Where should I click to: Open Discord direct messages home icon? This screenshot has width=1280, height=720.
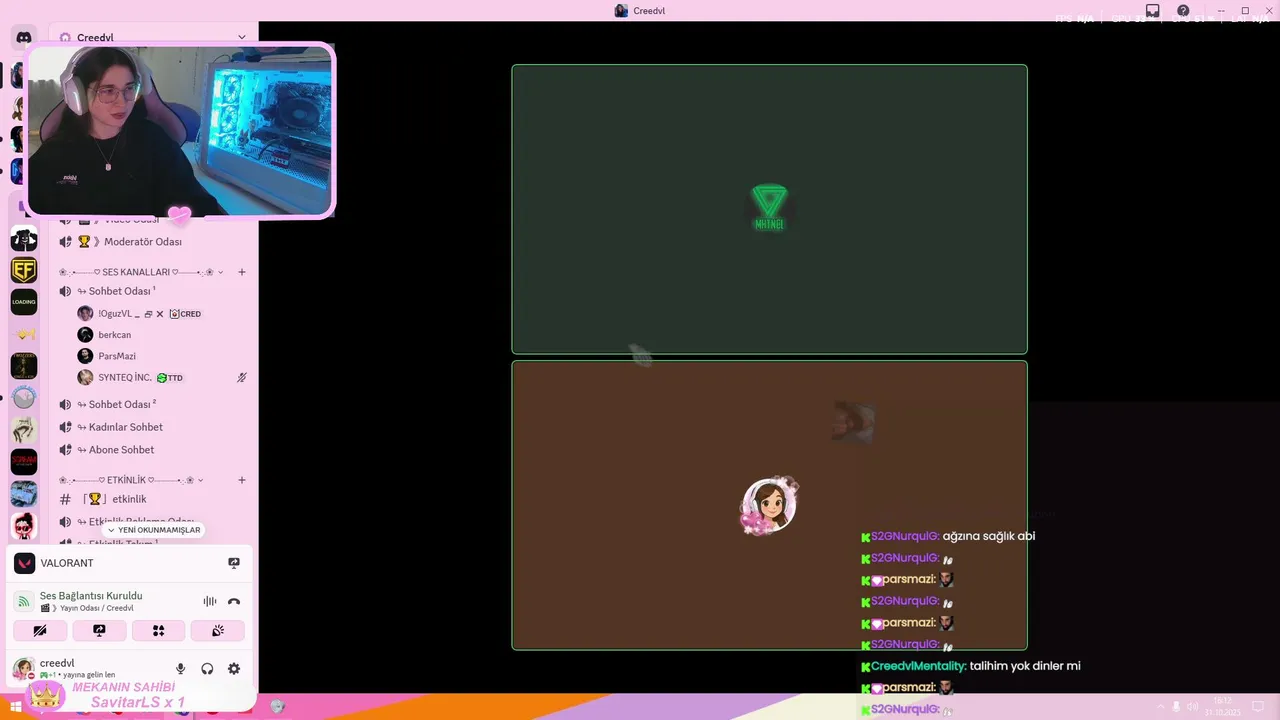click(x=24, y=38)
